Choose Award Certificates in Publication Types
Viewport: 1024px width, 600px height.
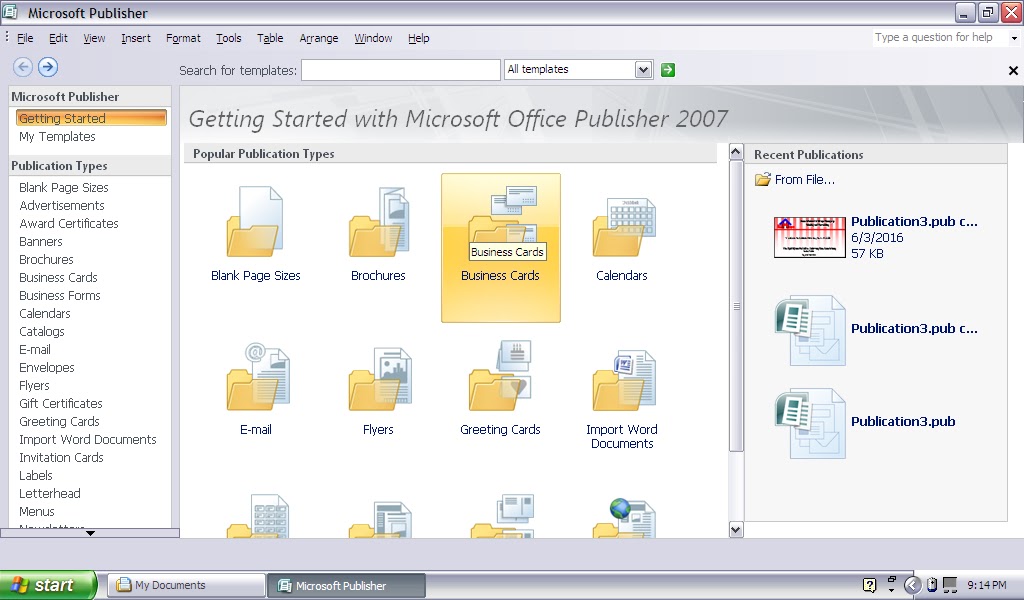[69, 223]
